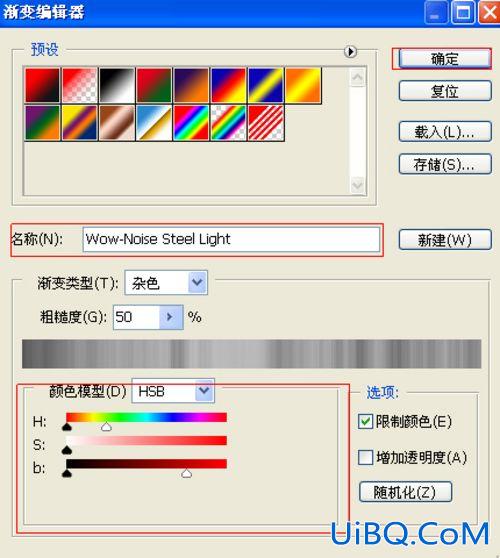Select the violet to orange gradient preset
Screen dimensions: 500x558
[191, 85]
